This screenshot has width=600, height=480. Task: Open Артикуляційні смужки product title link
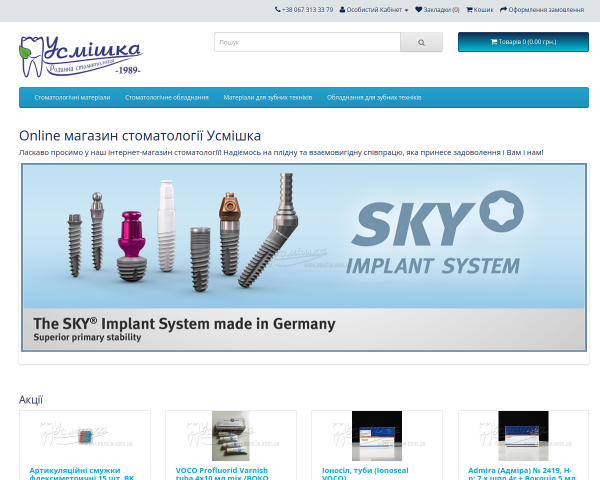pos(82,474)
